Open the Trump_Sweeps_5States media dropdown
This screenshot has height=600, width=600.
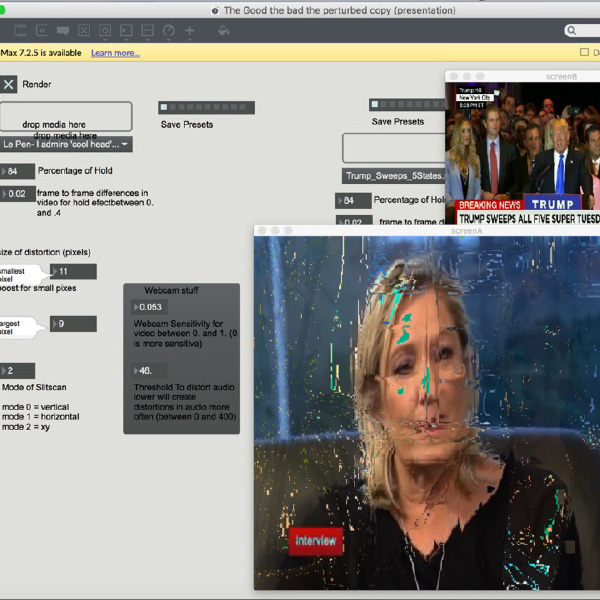click(395, 175)
